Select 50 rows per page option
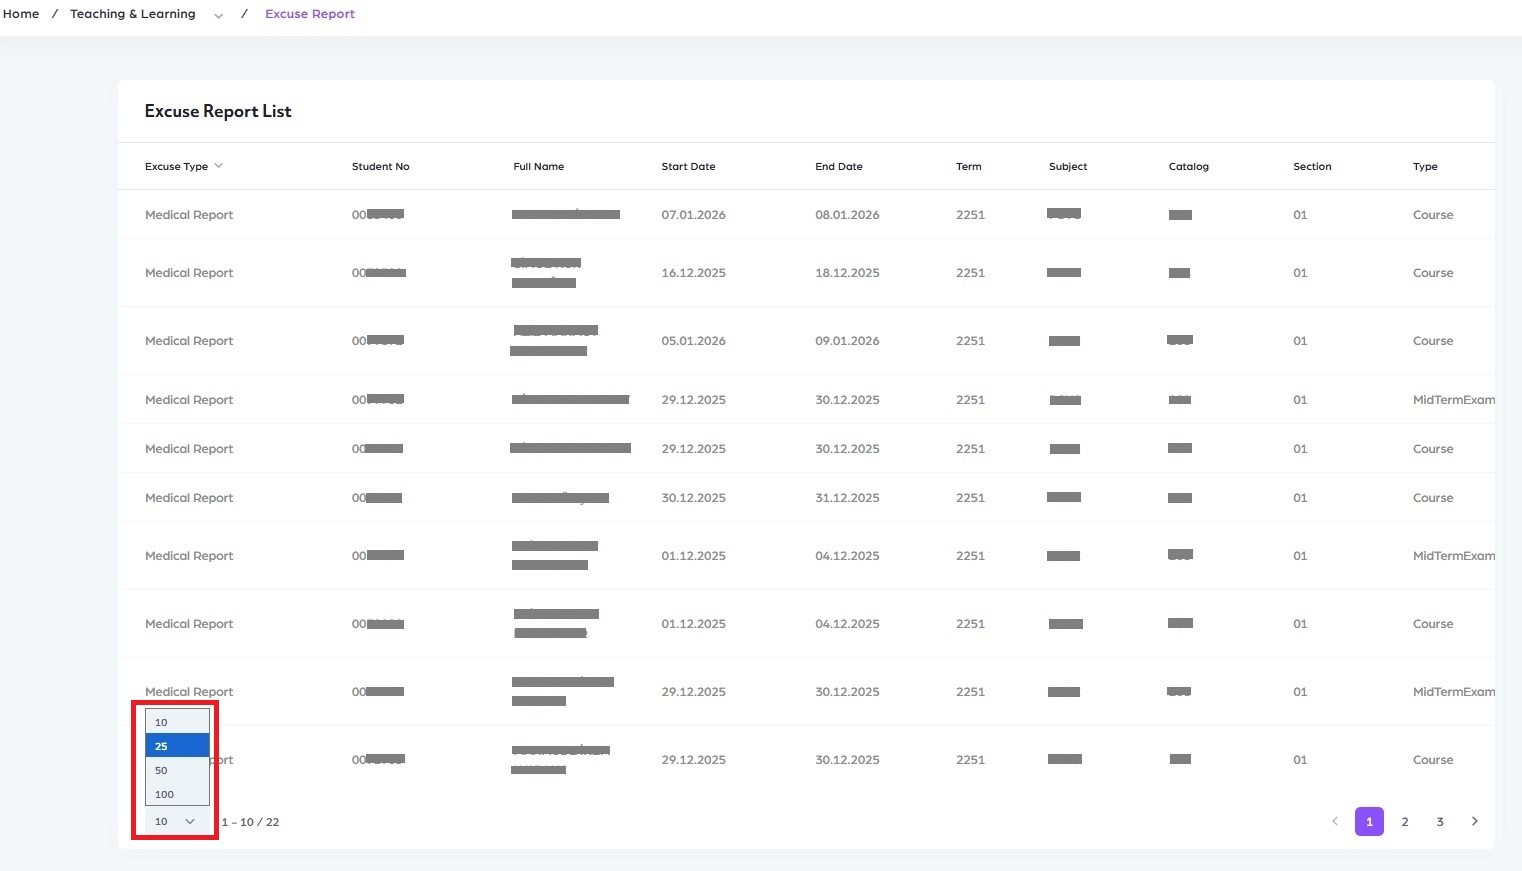Image resolution: width=1522 pixels, height=871 pixels. [177, 770]
